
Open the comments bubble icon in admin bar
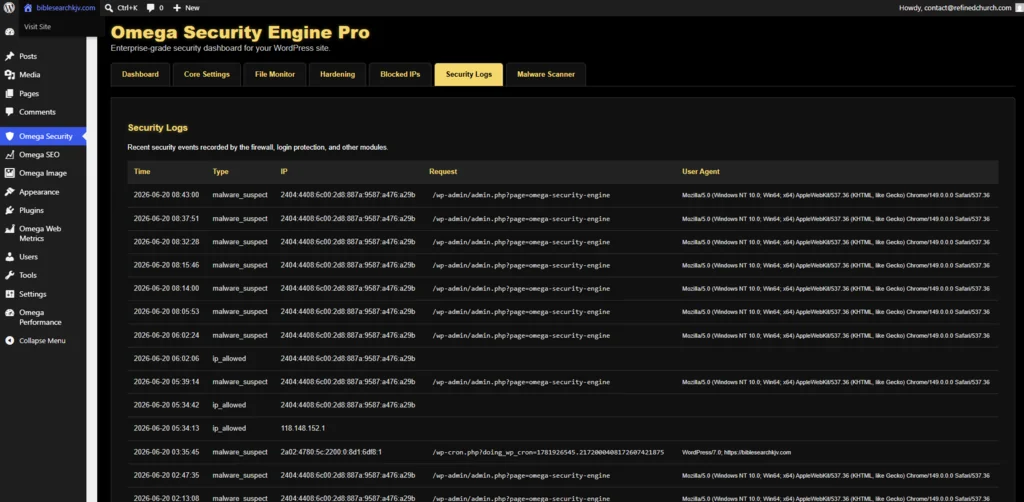[x=151, y=8]
